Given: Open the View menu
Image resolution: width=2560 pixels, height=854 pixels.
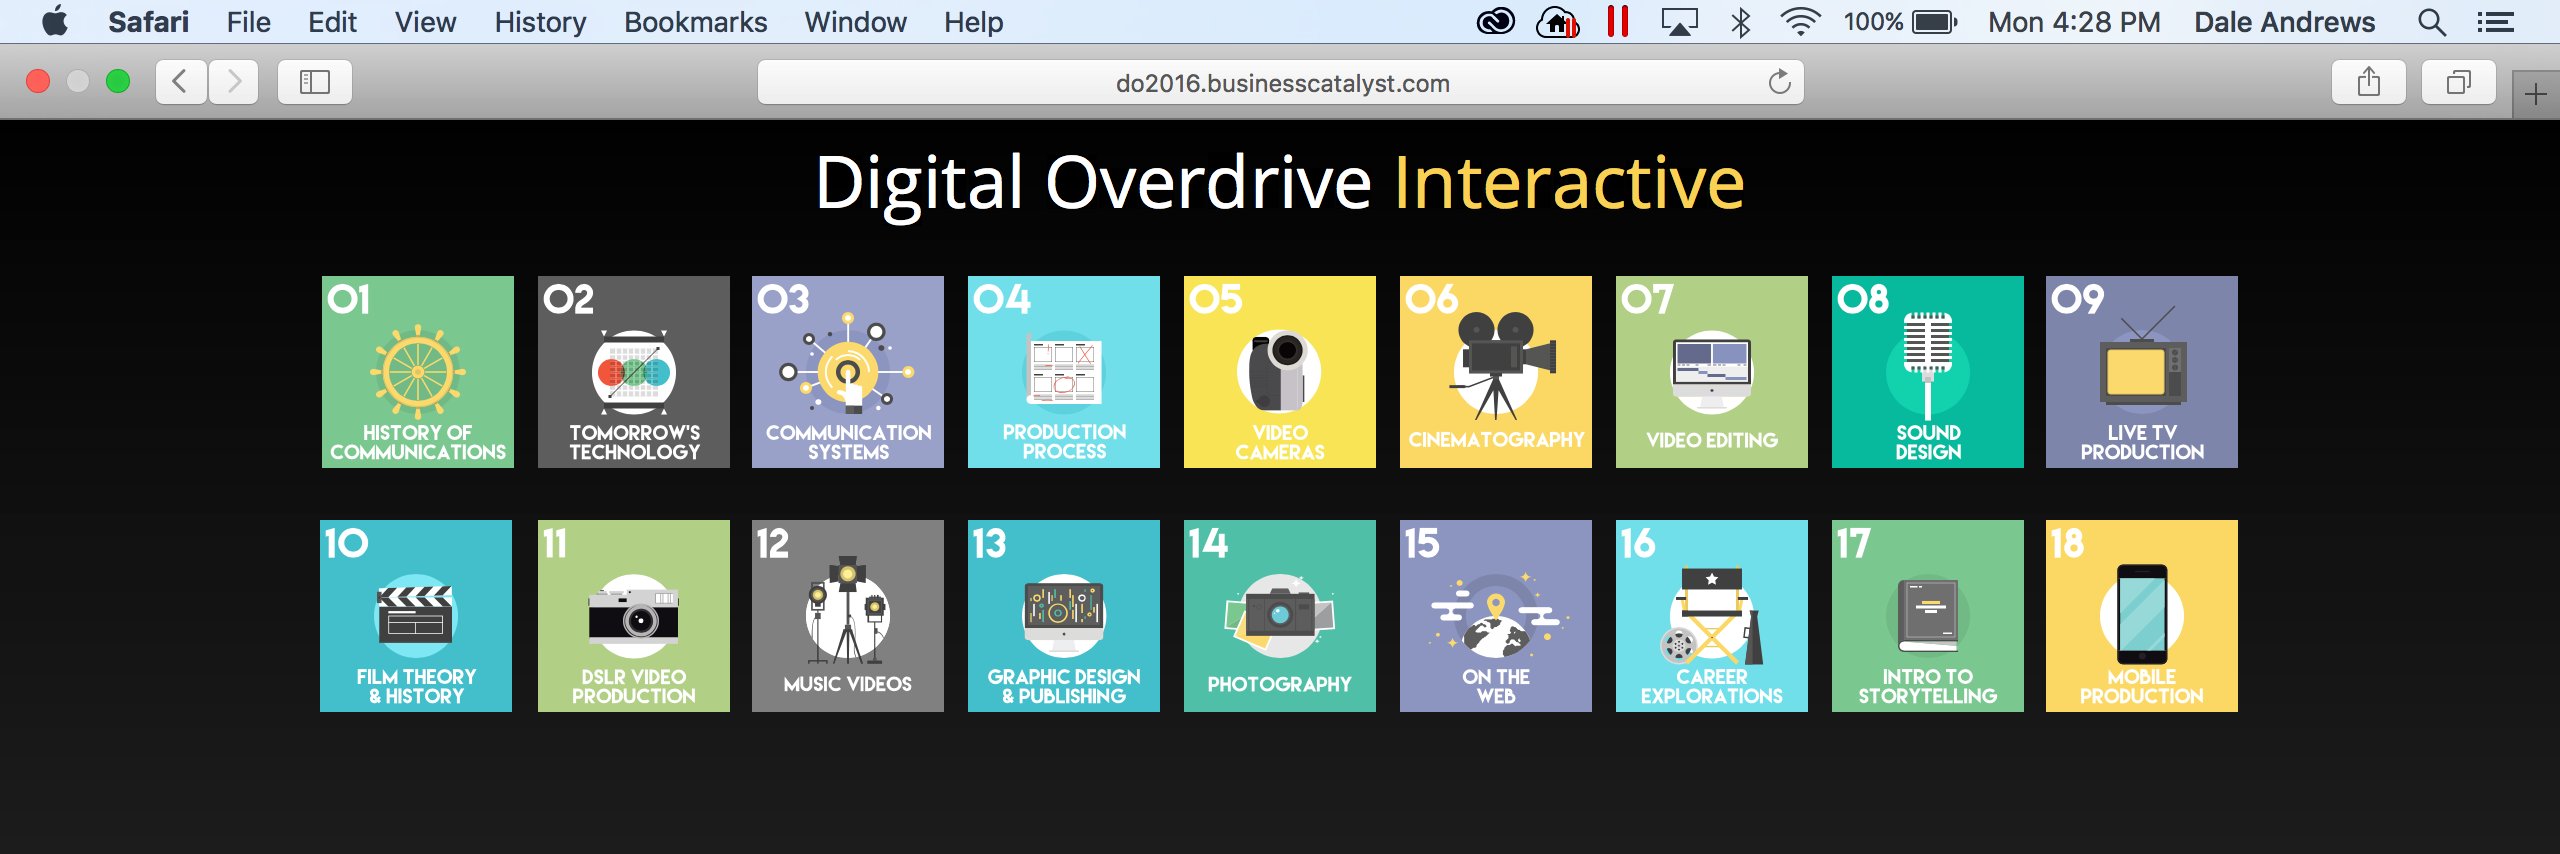Looking at the screenshot, I should point(425,22).
